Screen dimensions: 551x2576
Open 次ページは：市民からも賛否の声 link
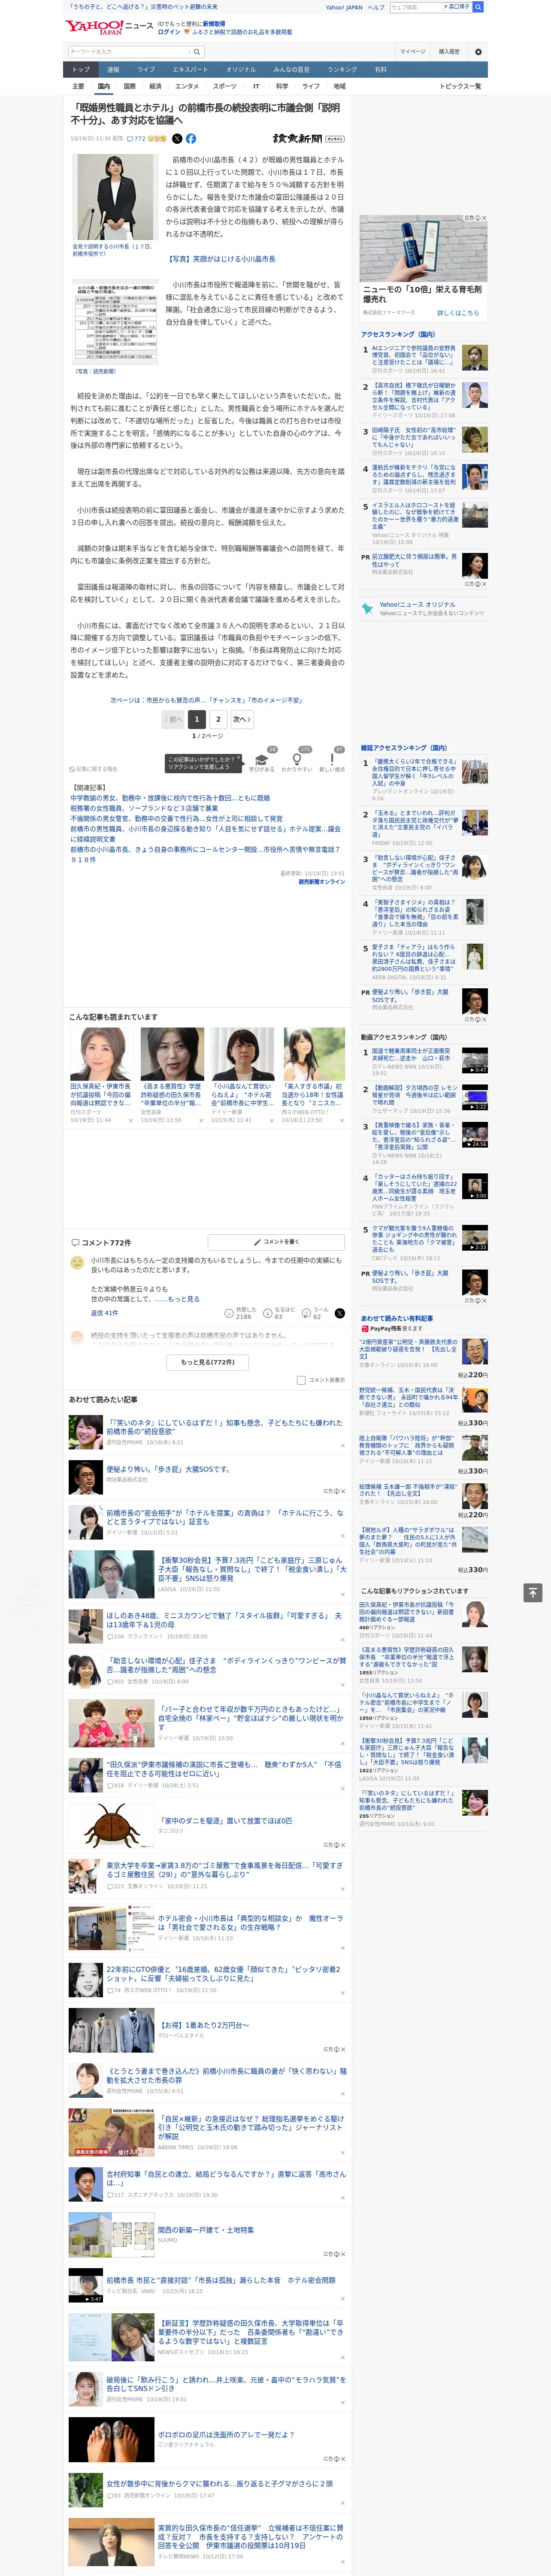206,700
